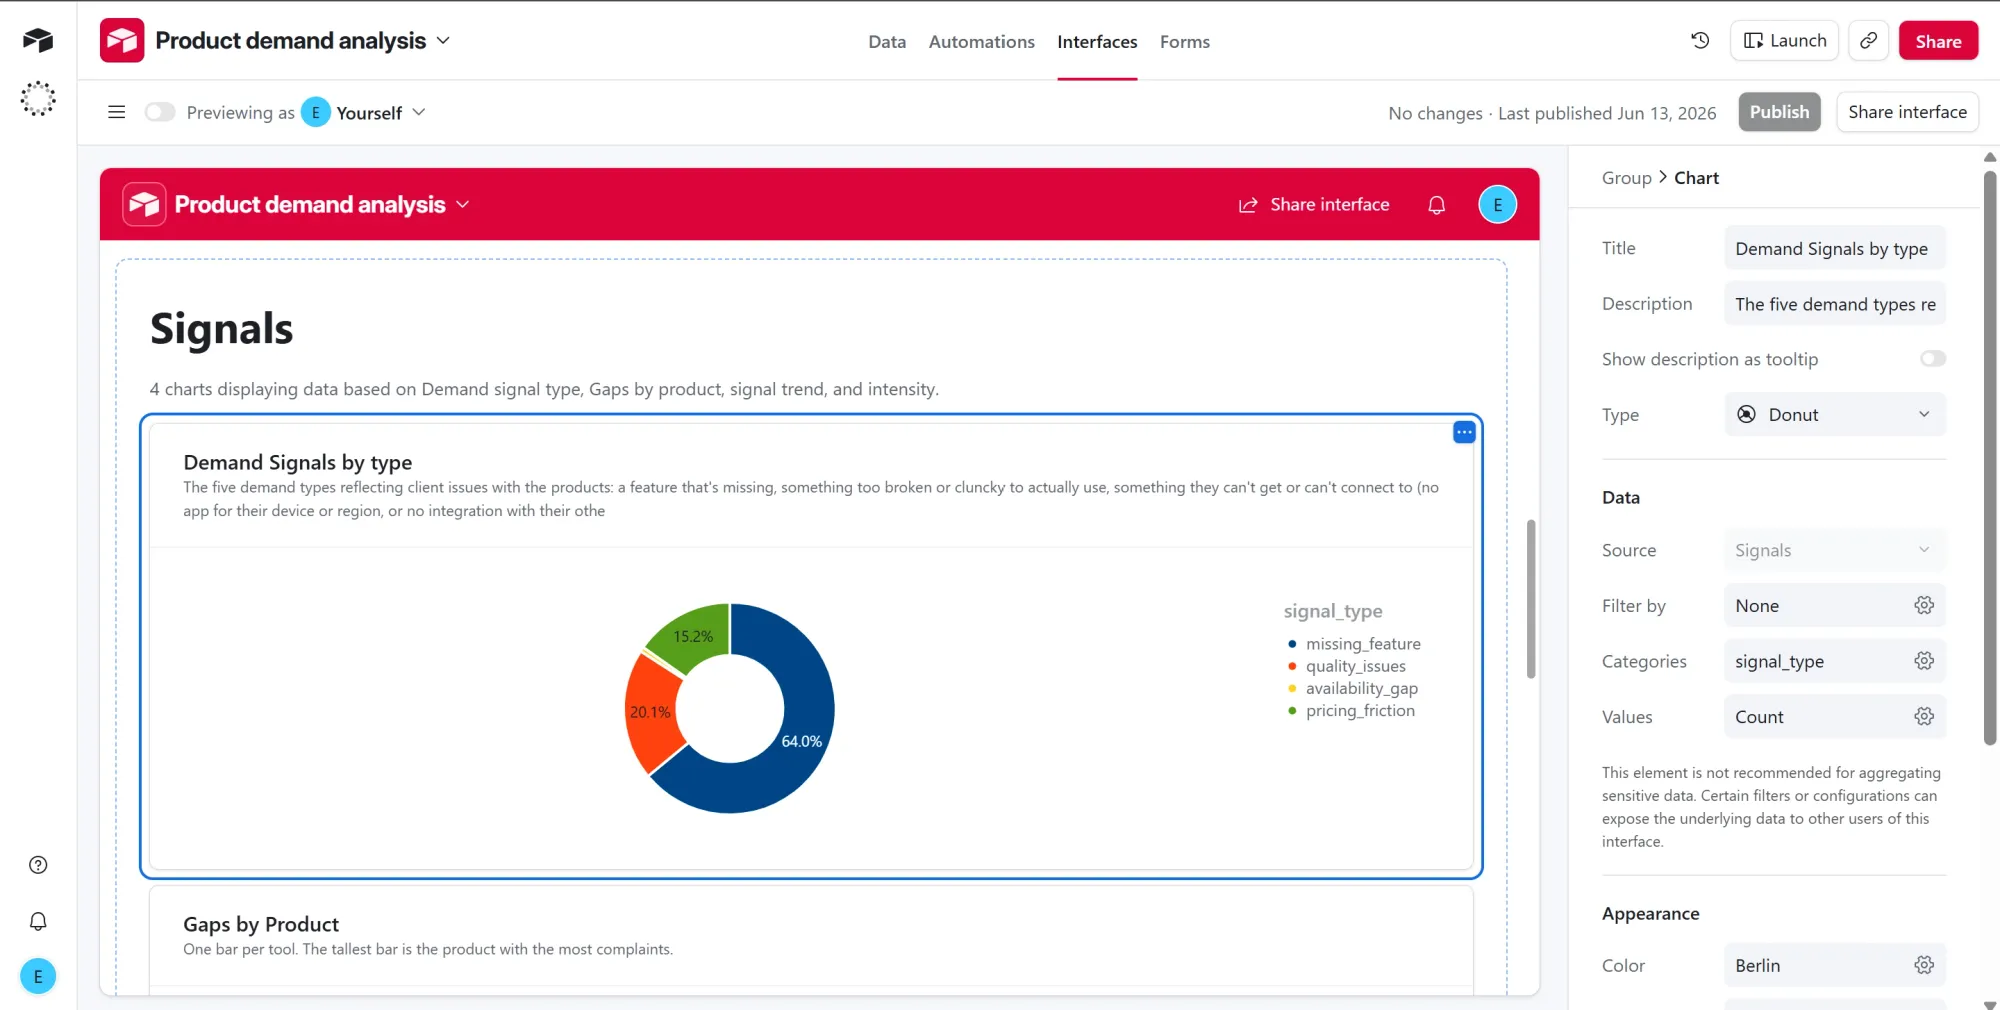Screen dimensions: 2000x1010
Task: Click the Share interface arrow icon in header
Action: [1248, 205]
